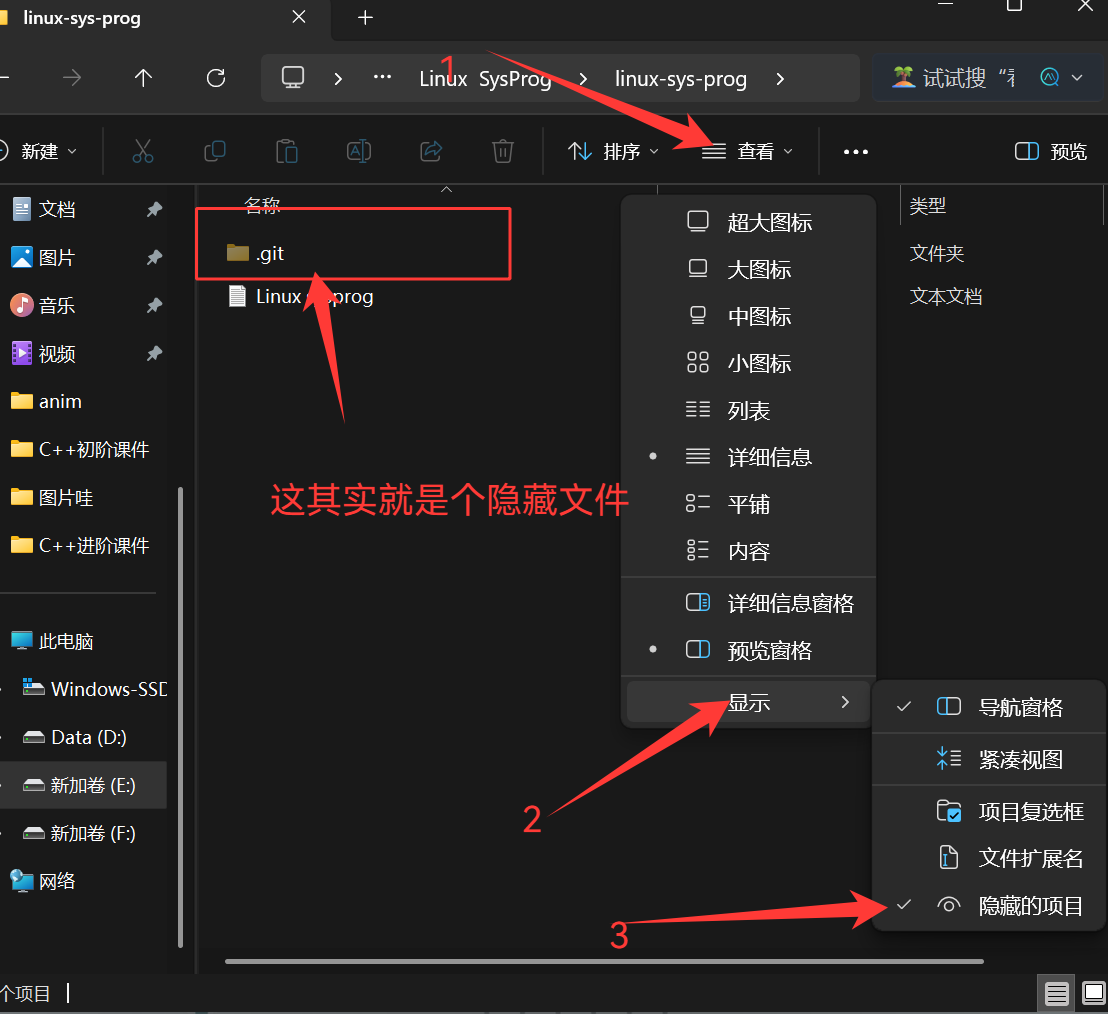Open search box dropdown chevron
Viewport: 1108px width, 1014px height.
click(x=1077, y=78)
